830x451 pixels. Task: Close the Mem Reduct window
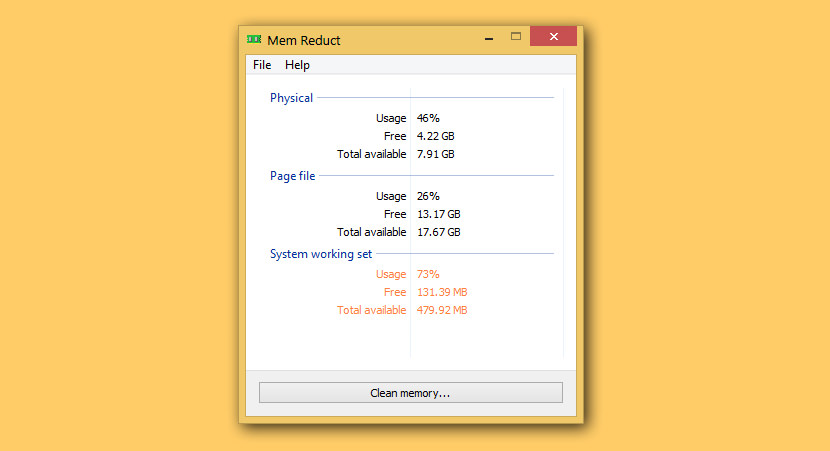553,36
